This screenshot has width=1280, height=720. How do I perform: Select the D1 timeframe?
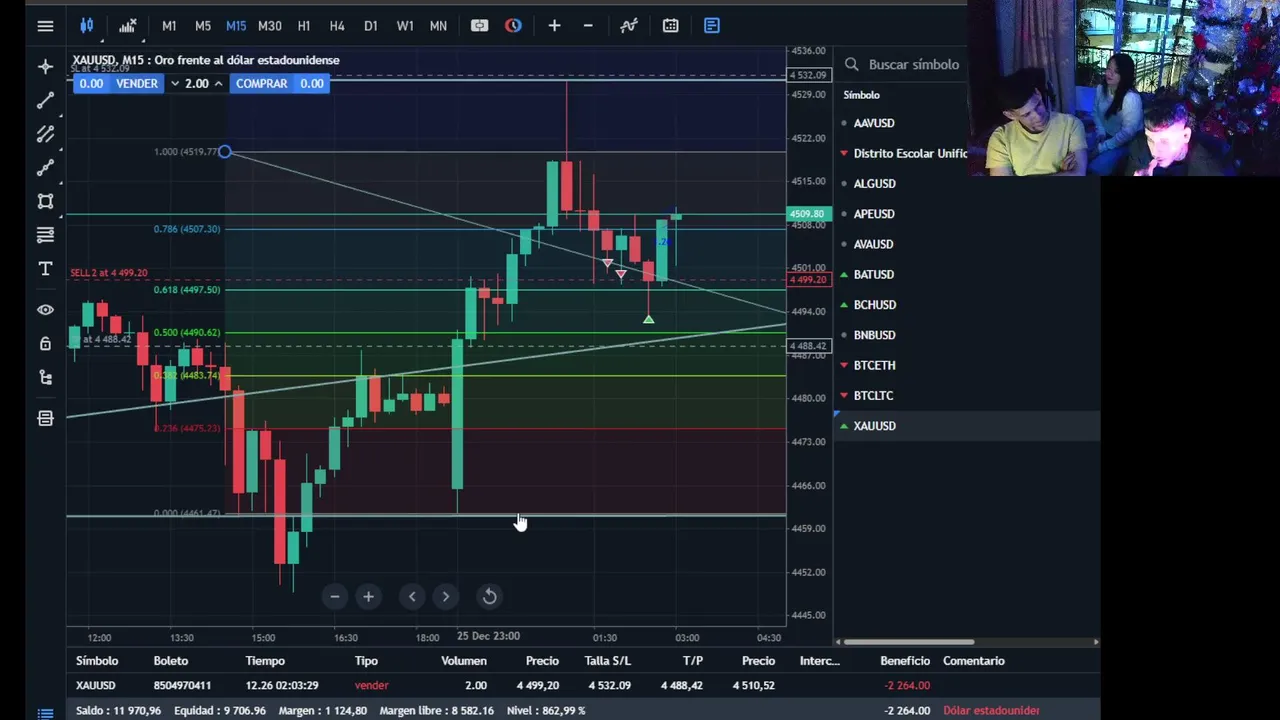[371, 26]
